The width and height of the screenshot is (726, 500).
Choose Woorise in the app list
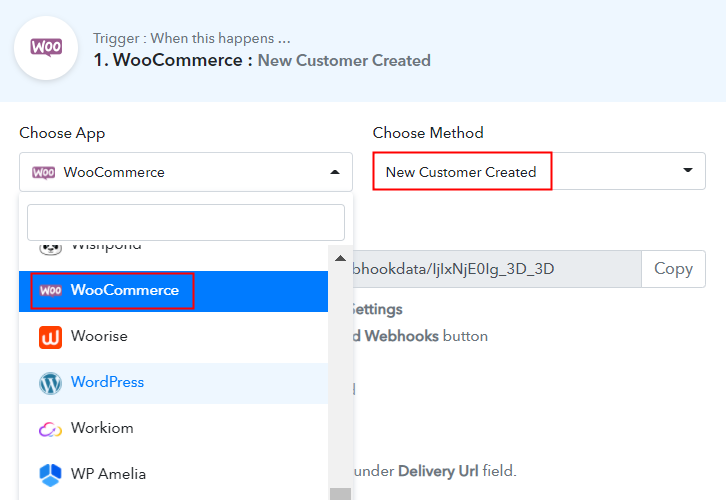(174, 337)
